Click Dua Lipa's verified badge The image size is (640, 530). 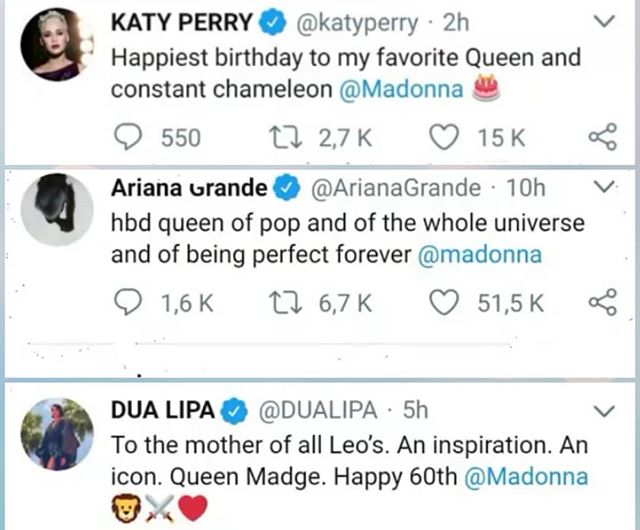[236, 411]
